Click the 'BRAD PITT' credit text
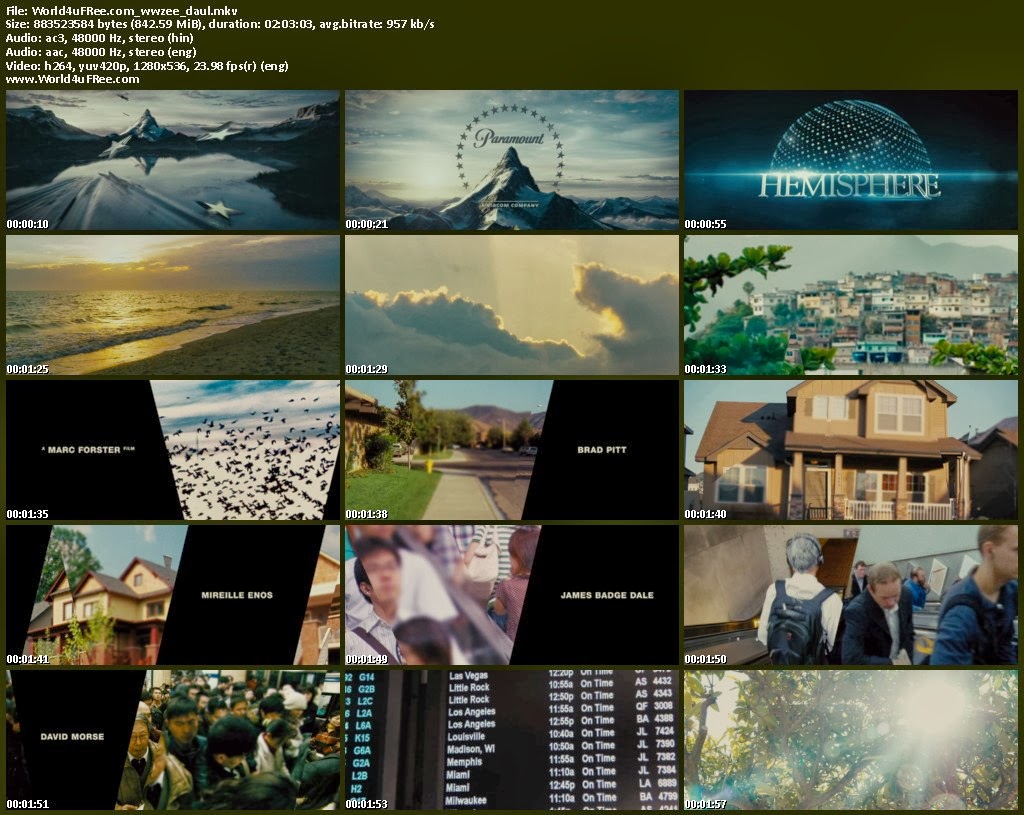The width and height of the screenshot is (1024, 815). [601, 450]
